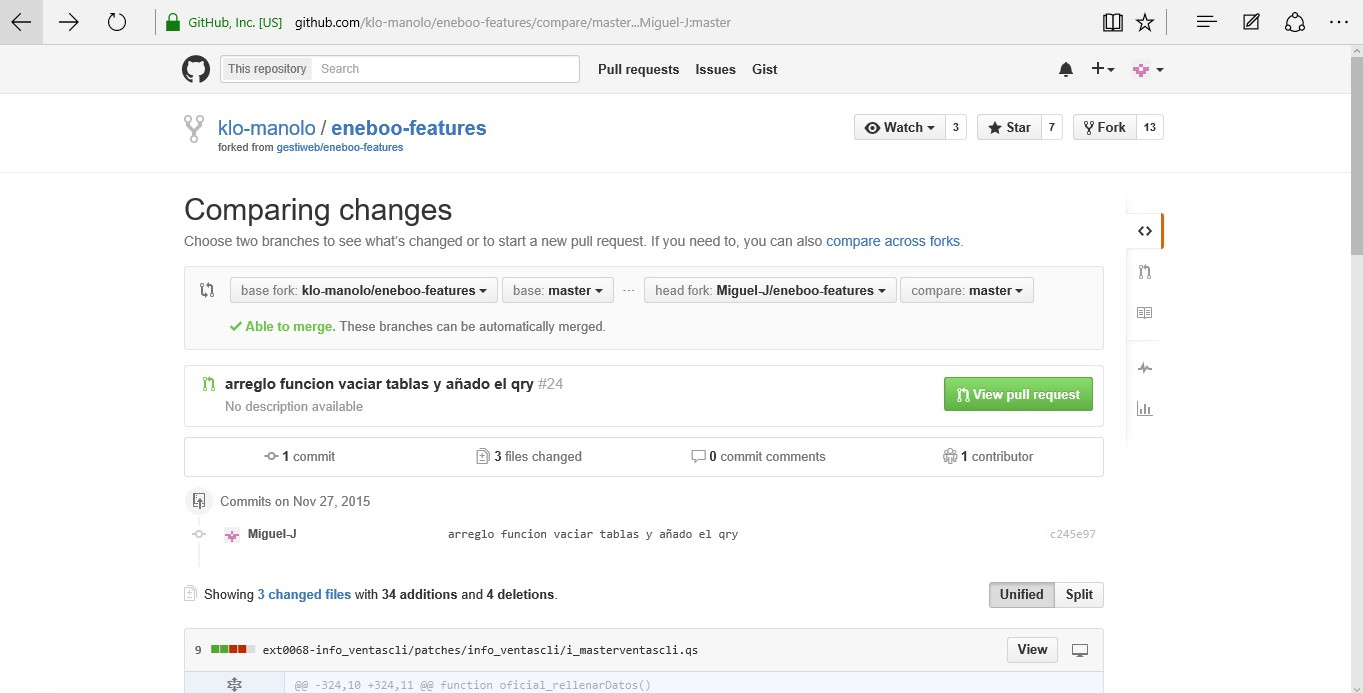
Task: Open the base fork dropdown
Action: click(x=363, y=290)
